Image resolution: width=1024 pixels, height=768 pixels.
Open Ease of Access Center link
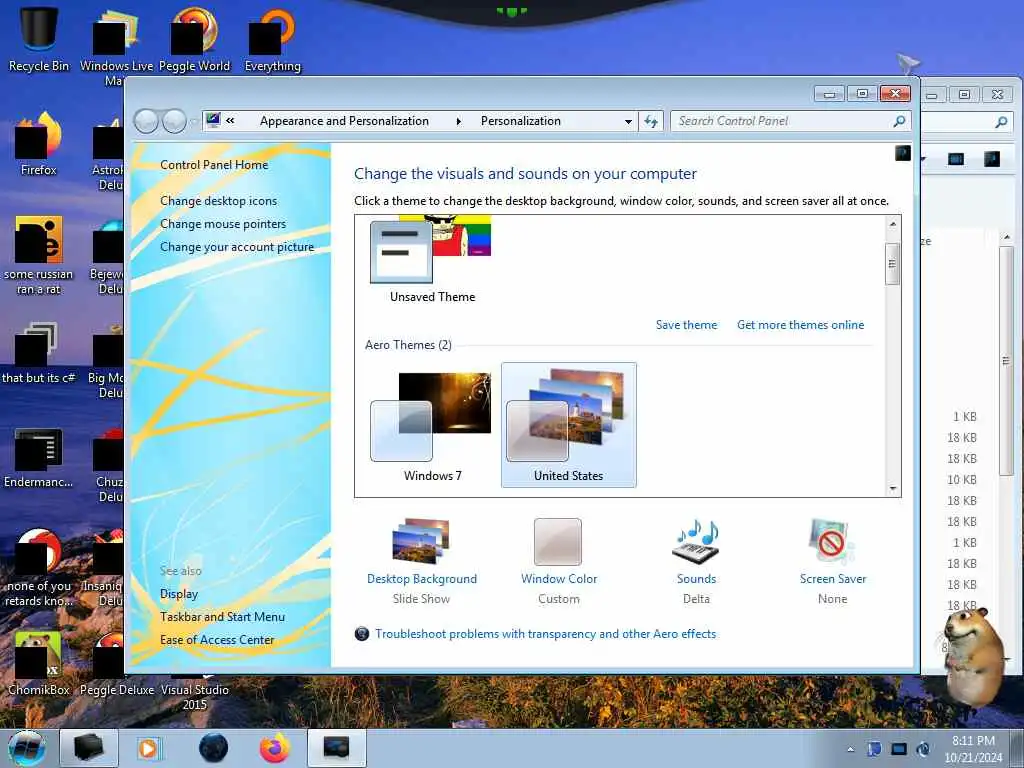pos(217,640)
